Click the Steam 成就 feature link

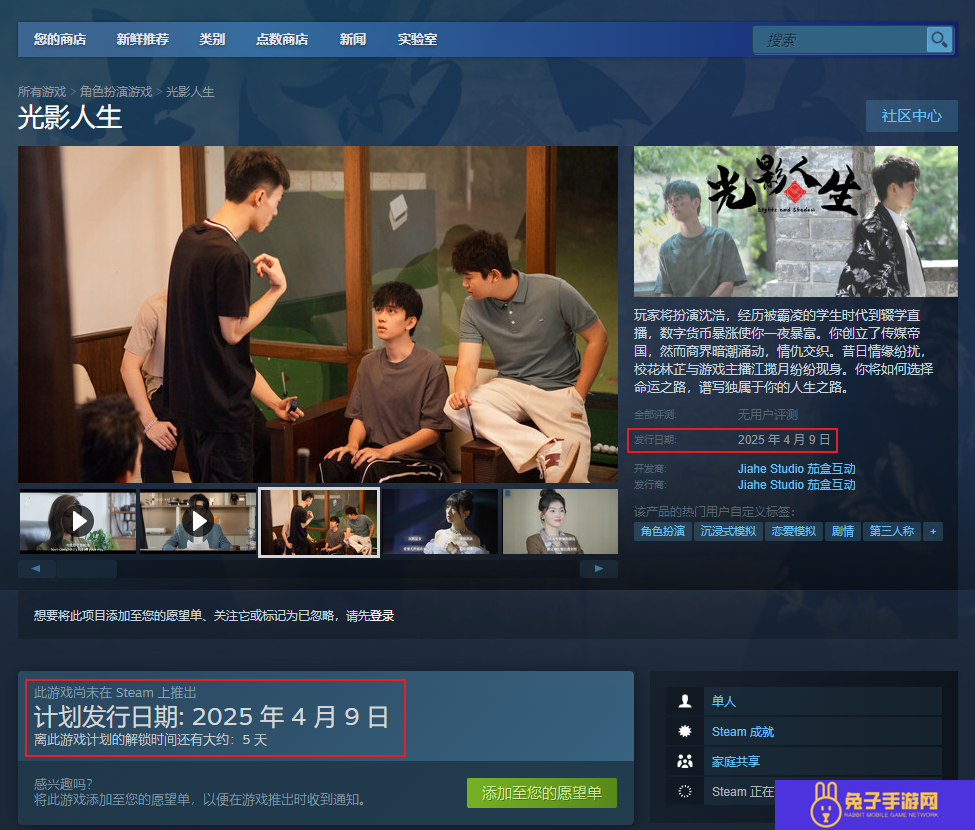[x=742, y=732]
